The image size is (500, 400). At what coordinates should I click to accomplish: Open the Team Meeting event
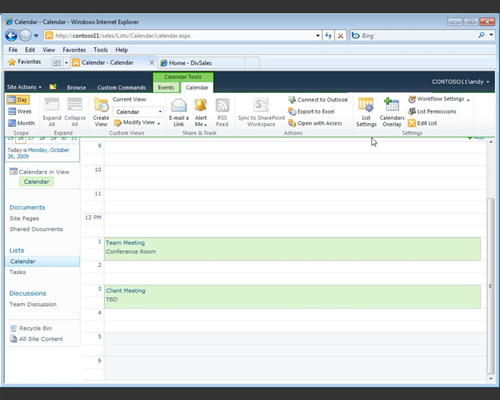click(x=125, y=243)
